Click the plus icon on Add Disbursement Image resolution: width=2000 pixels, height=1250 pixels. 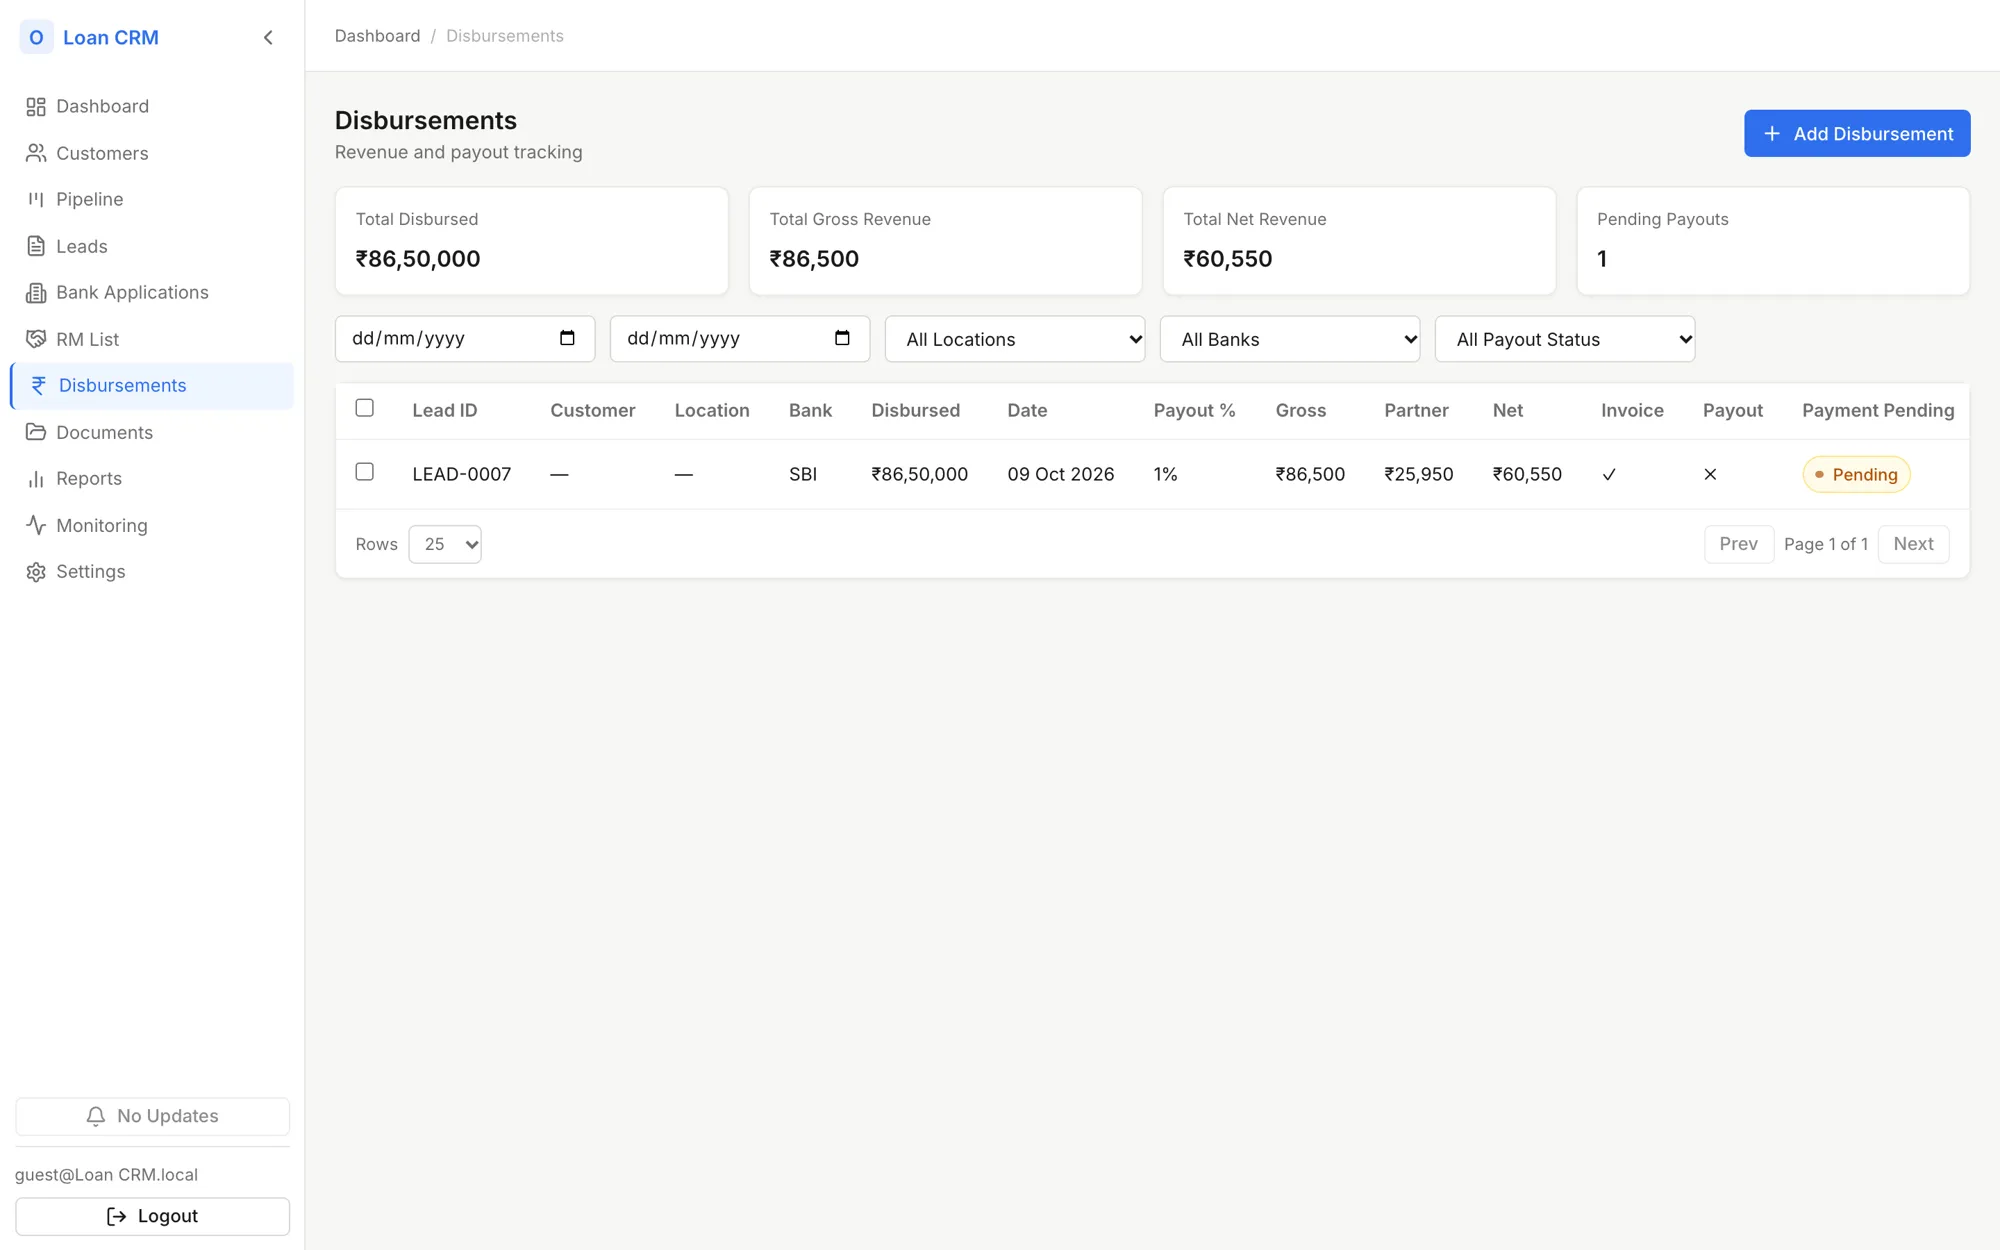click(x=1772, y=133)
